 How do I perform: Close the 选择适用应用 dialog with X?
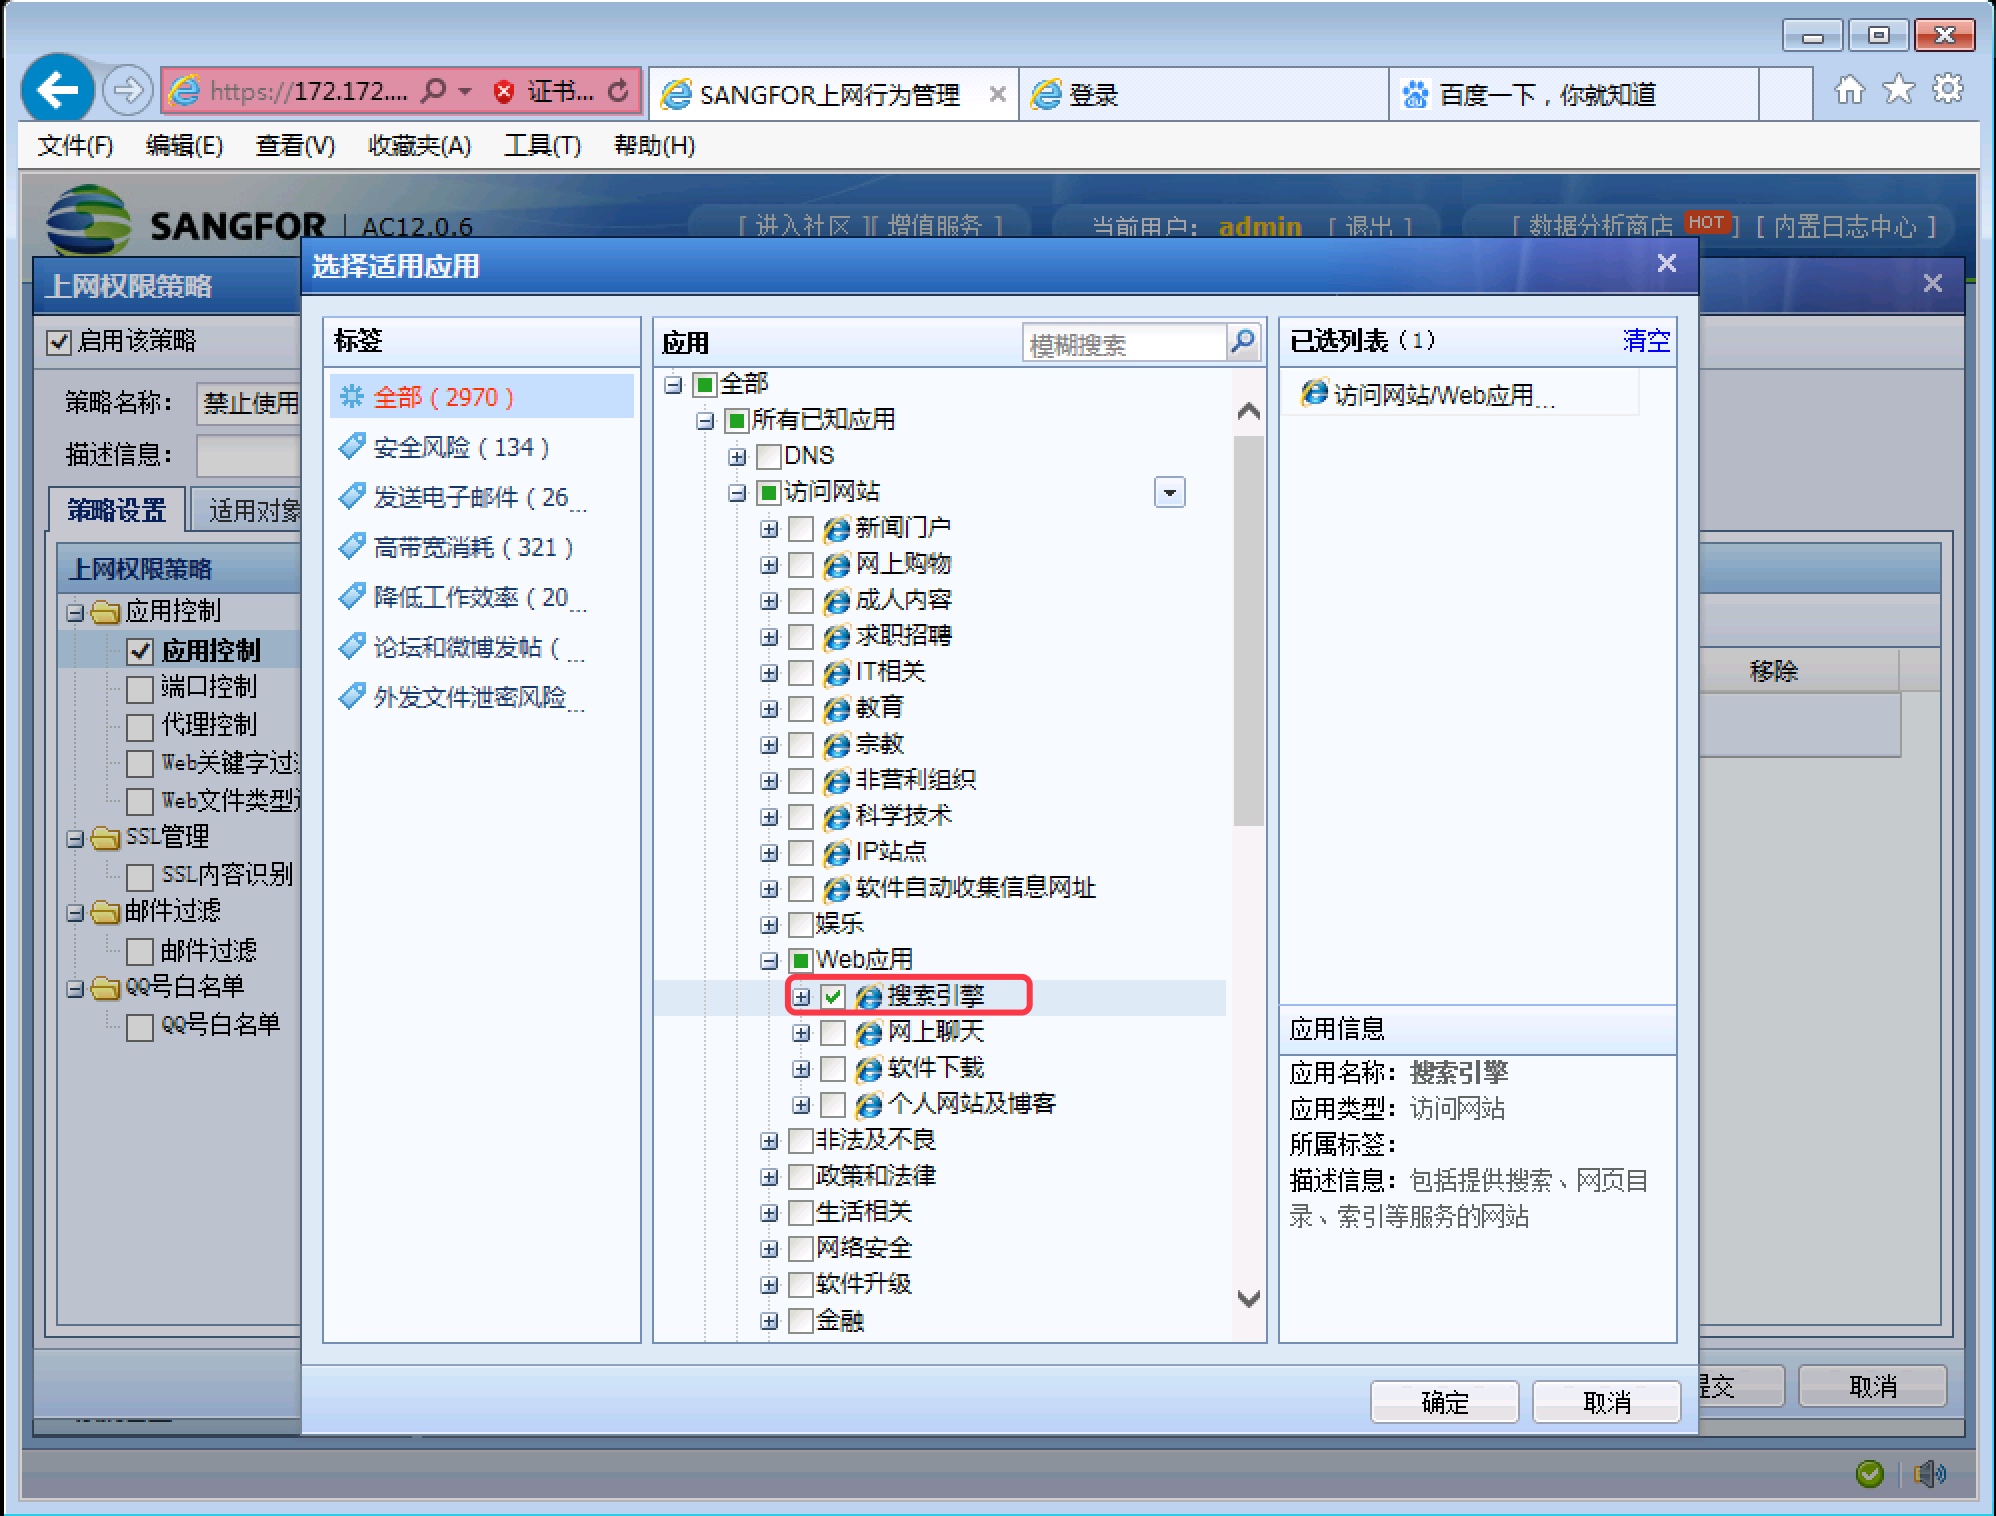tap(1666, 263)
